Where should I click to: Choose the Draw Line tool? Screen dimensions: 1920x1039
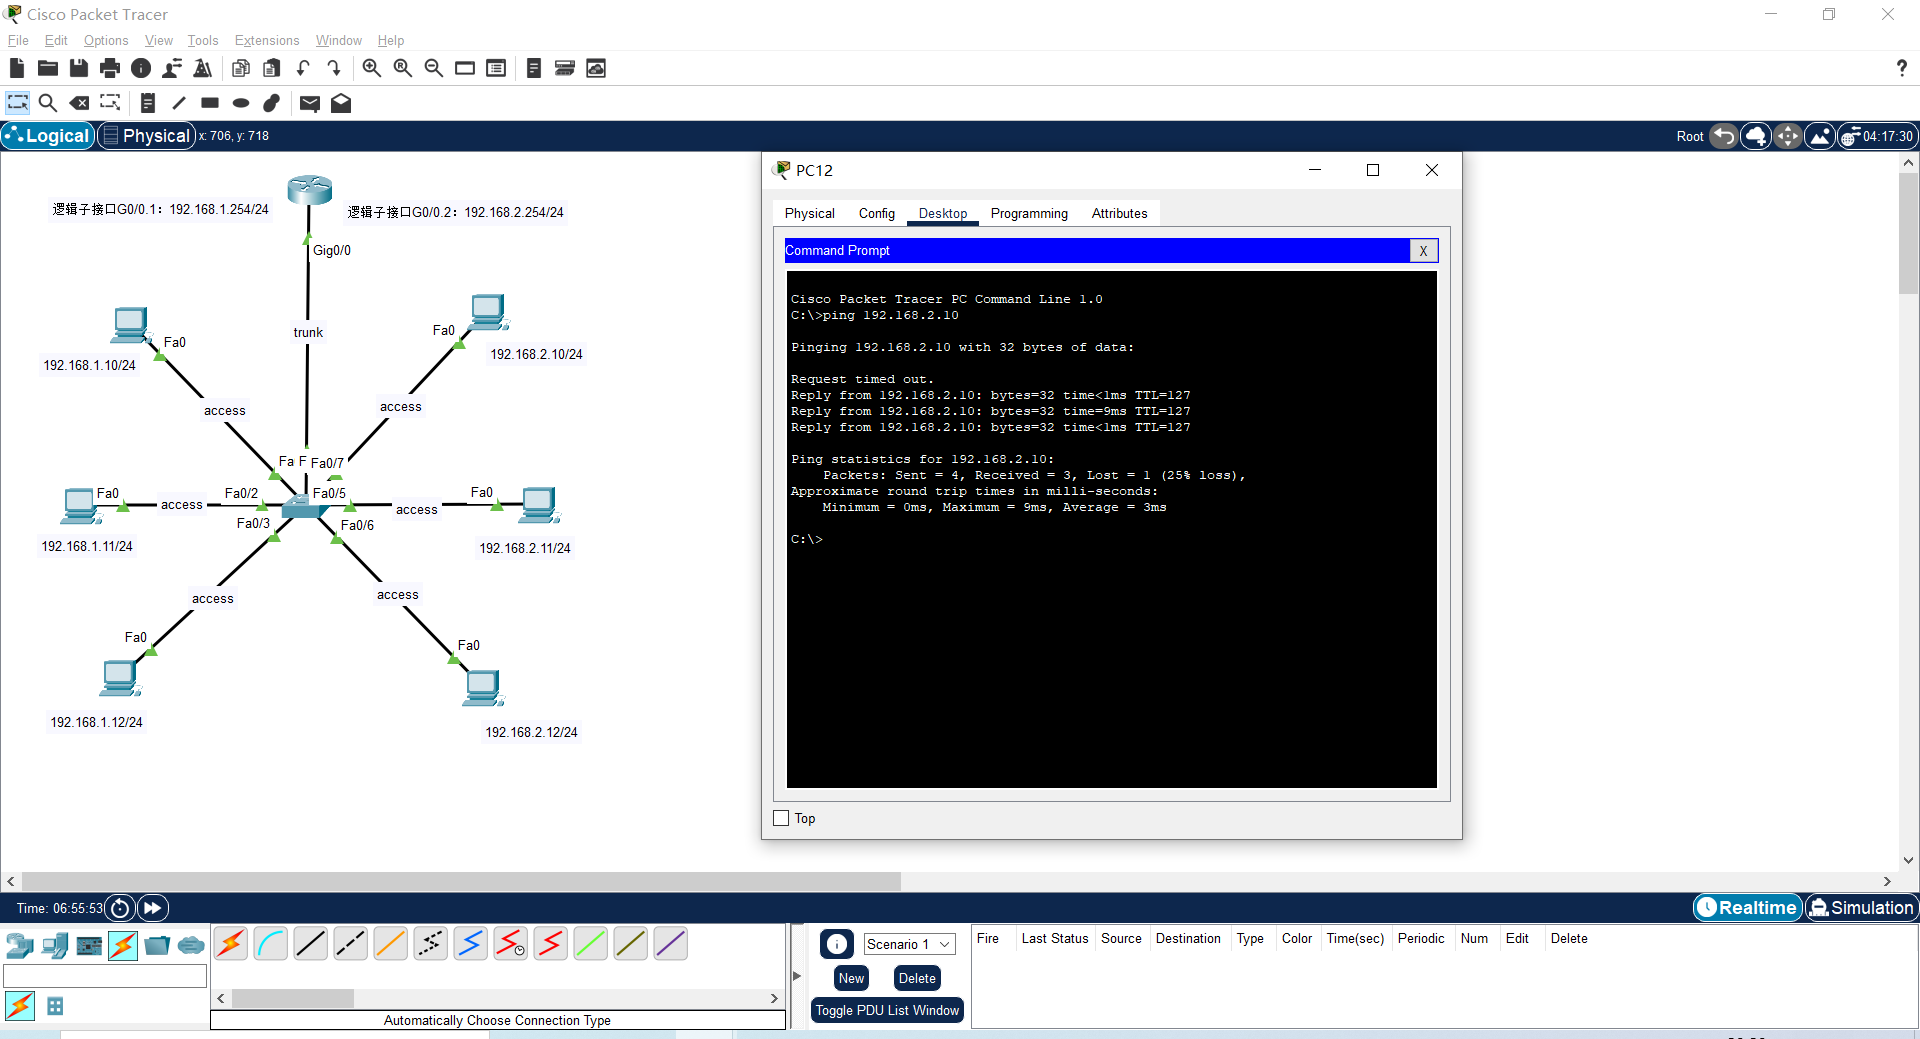(x=179, y=103)
